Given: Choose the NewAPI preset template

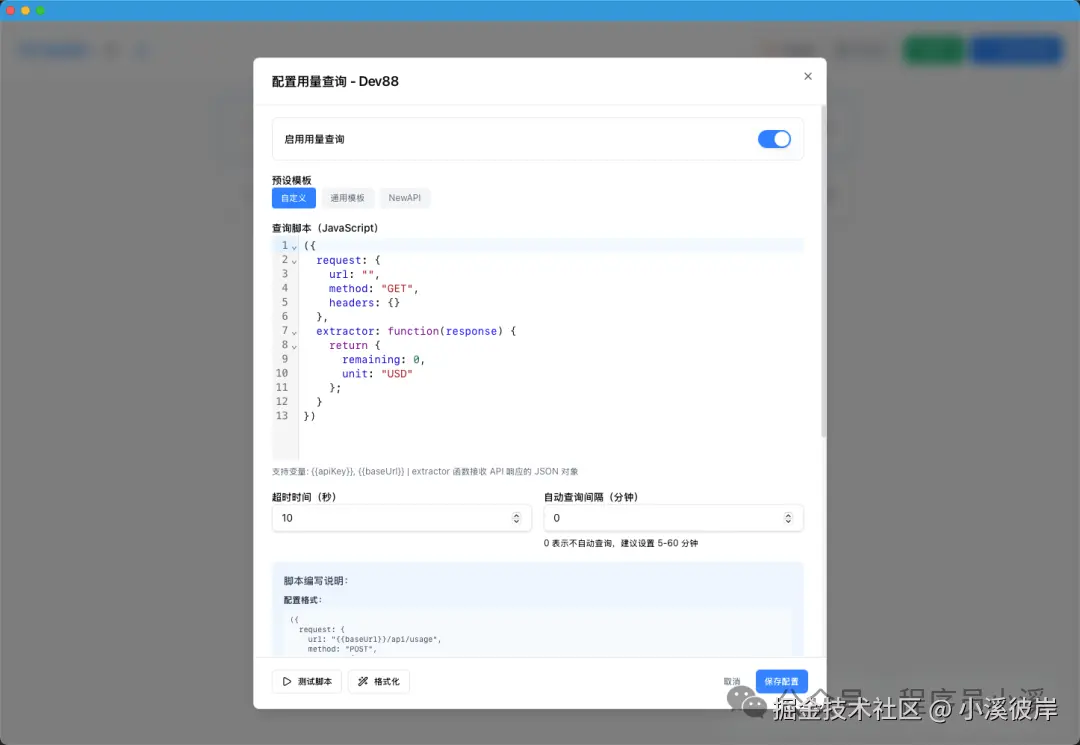Looking at the screenshot, I should [404, 197].
